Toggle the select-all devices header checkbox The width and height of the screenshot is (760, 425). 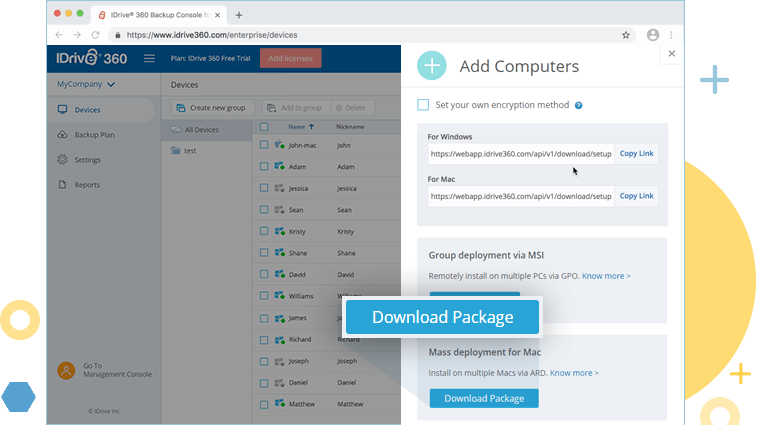click(x=264, y=127)
